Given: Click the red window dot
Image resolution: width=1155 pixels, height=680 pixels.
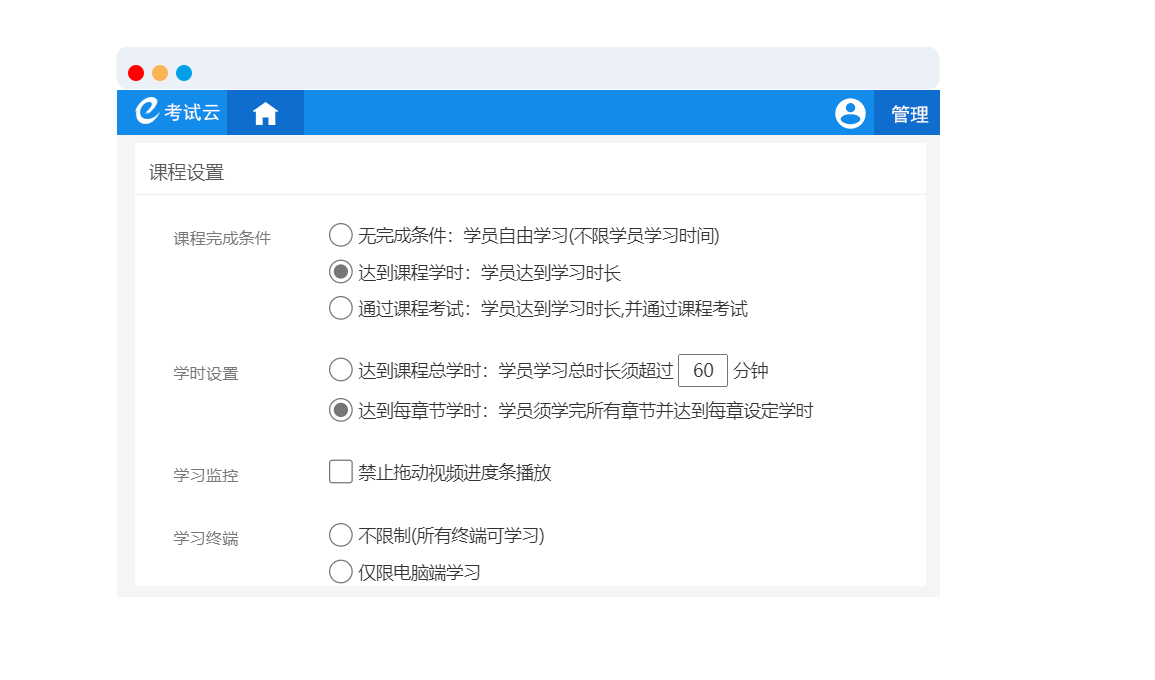Looking at the screenshot, I should 136,73.
